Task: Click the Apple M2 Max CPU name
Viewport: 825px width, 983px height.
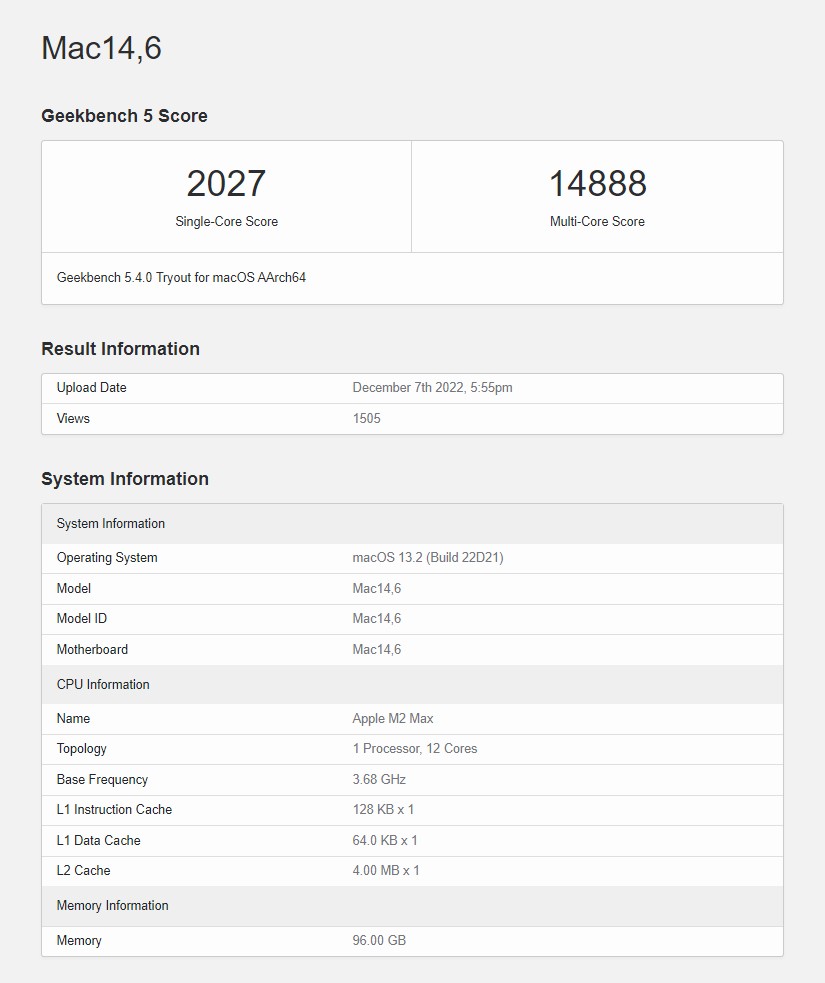Action: click(x=392, y=719)
